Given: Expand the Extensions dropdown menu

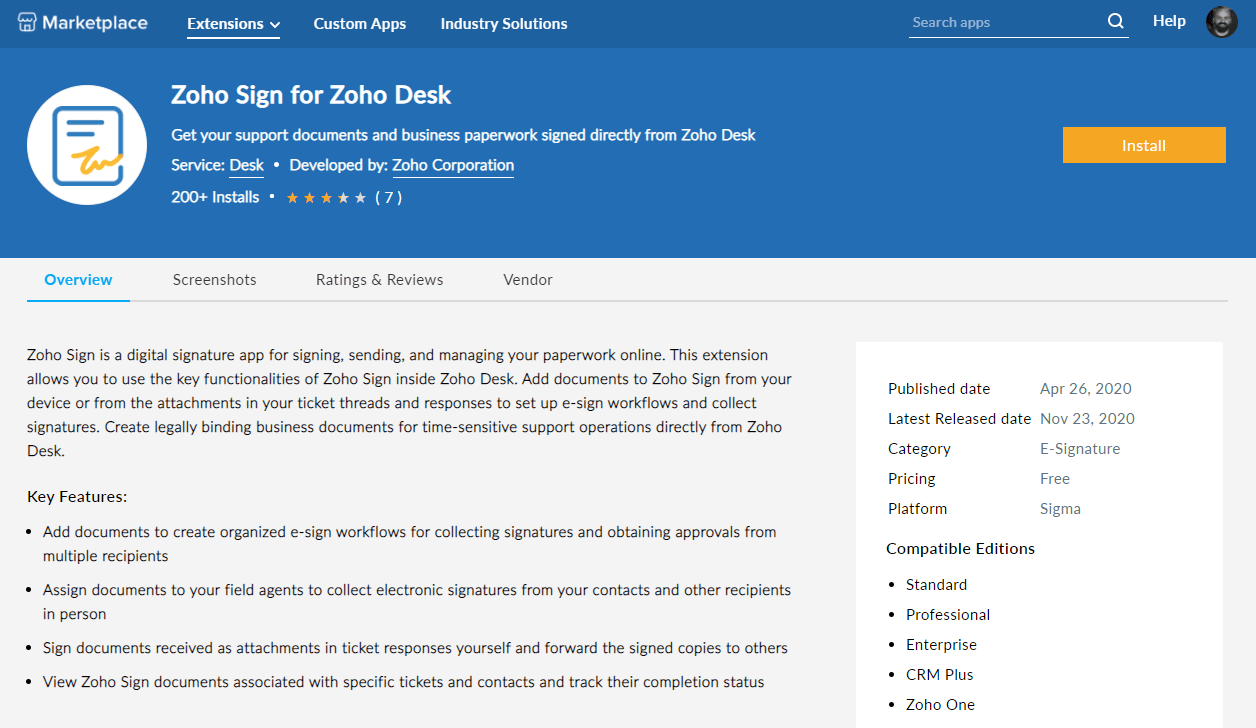Looking at the screenshot, I should pyautogui.click(x=233, y=24).
